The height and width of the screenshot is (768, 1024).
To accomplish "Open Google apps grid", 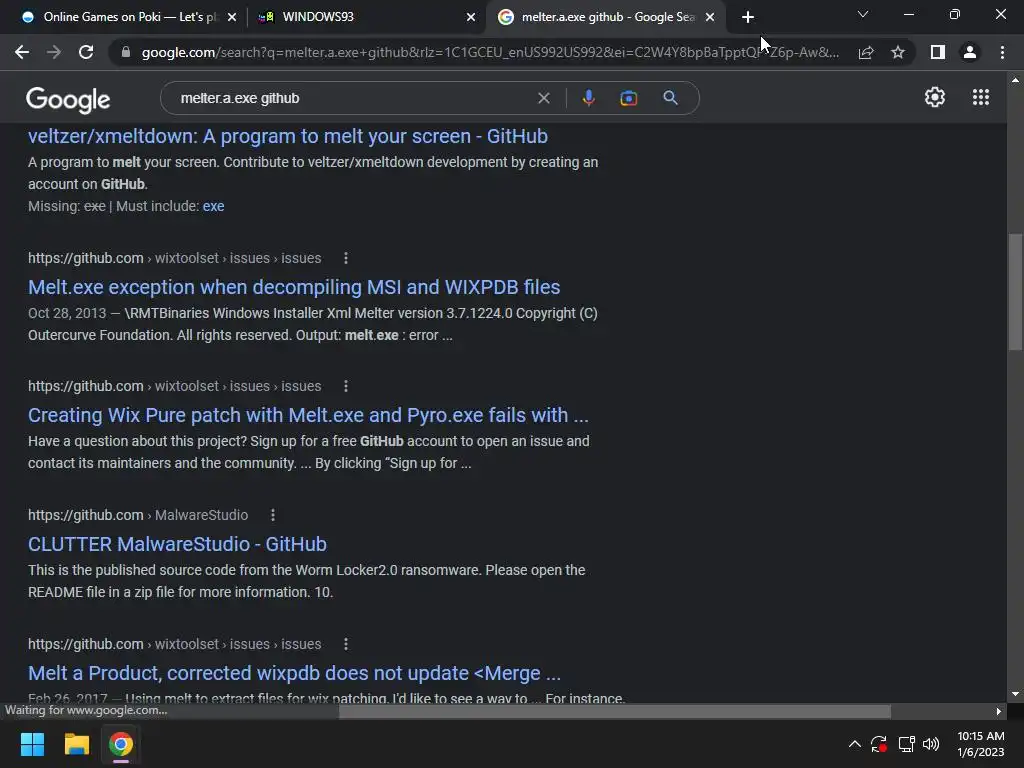I will click(981, 97).
